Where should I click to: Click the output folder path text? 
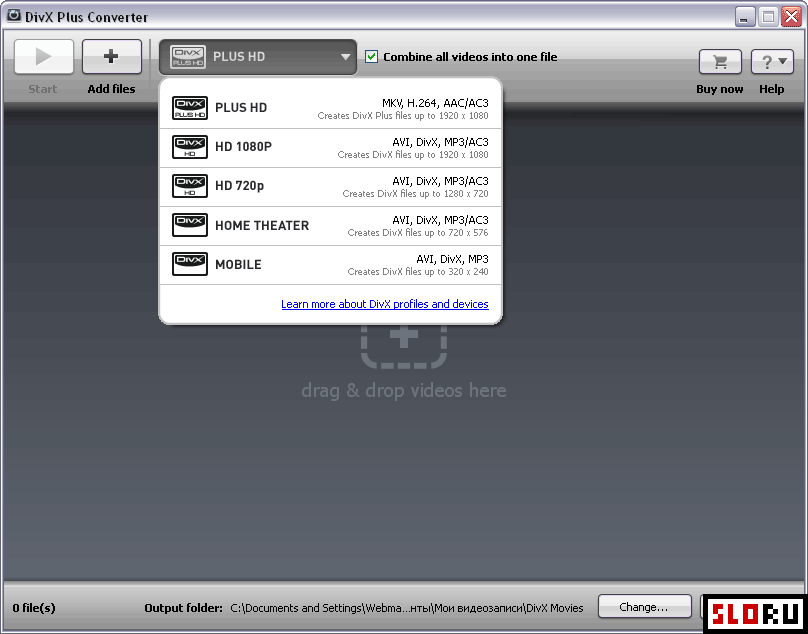click(406, 607)
